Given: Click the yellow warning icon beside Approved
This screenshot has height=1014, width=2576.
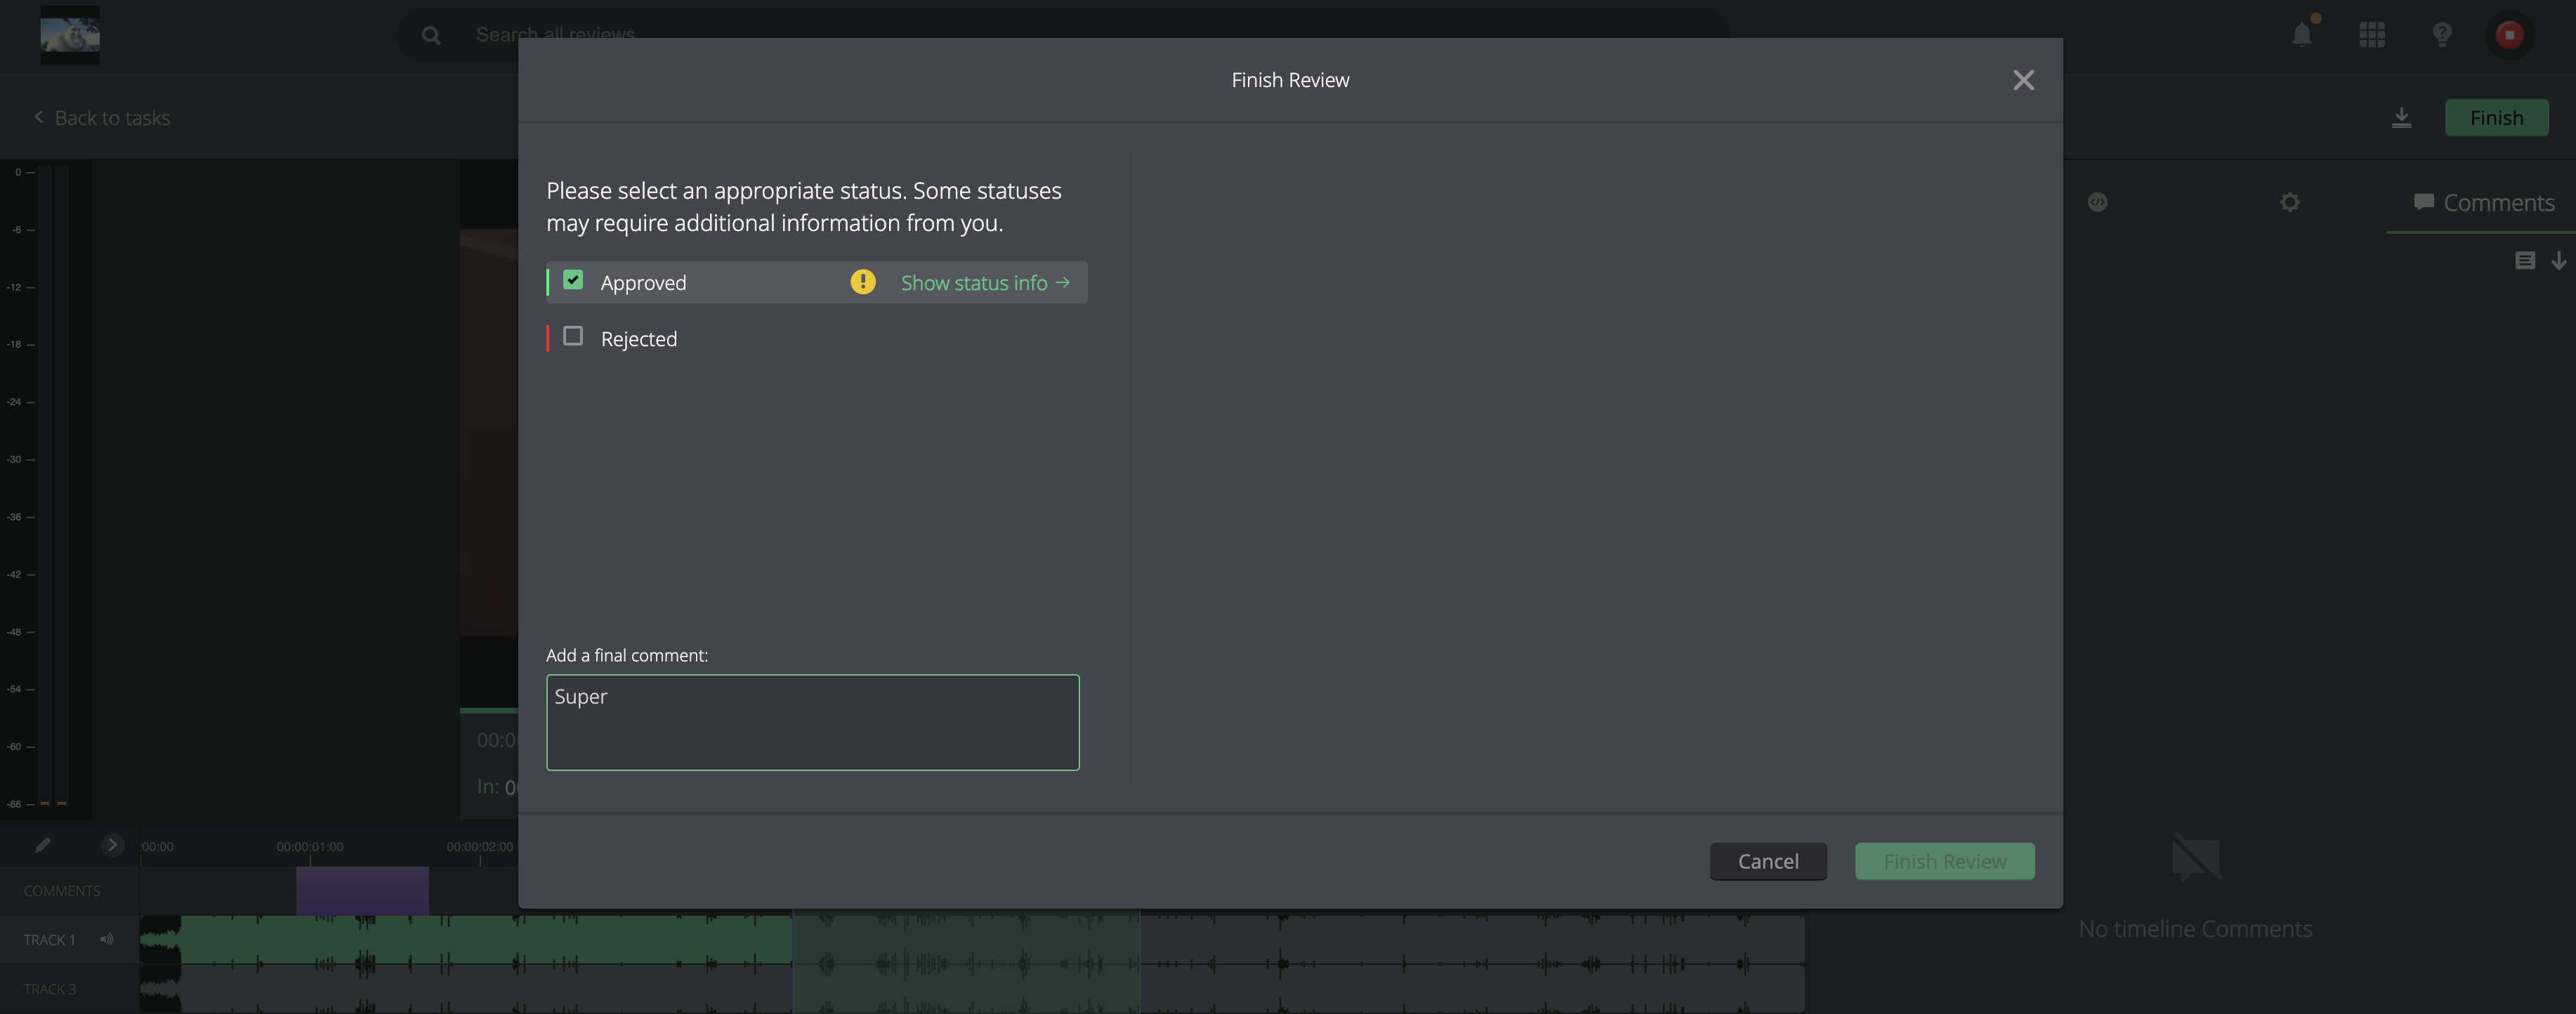Looking at the screenshot, I should coord(863,282).
